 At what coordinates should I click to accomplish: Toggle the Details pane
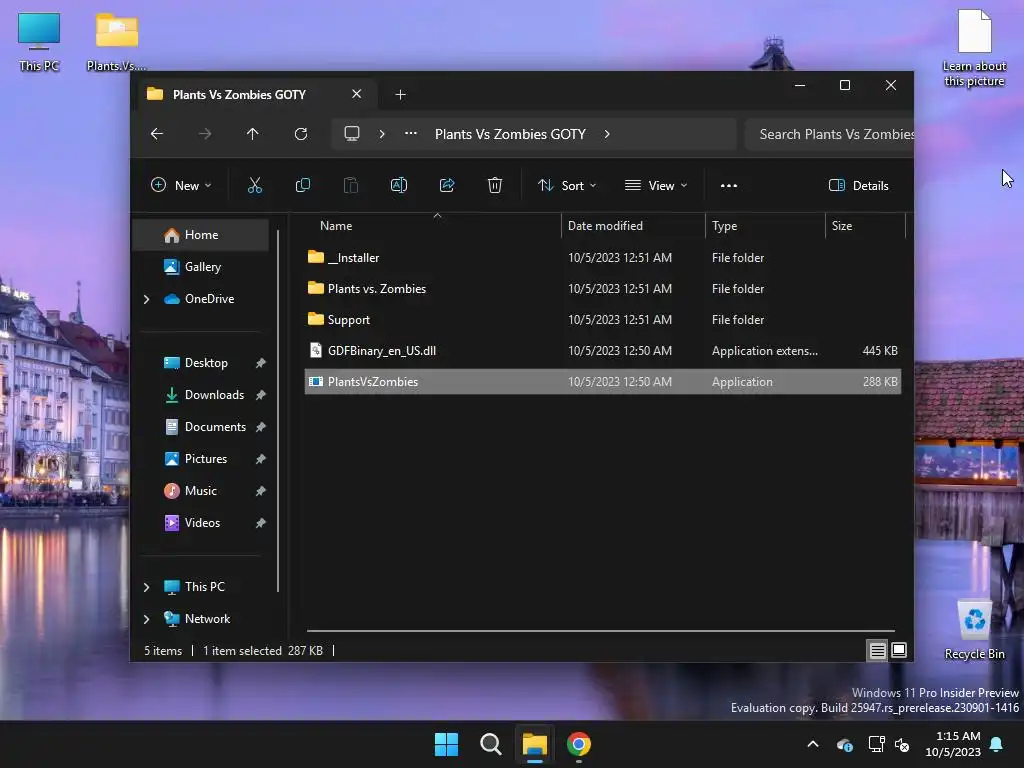(x=859, y=185)
